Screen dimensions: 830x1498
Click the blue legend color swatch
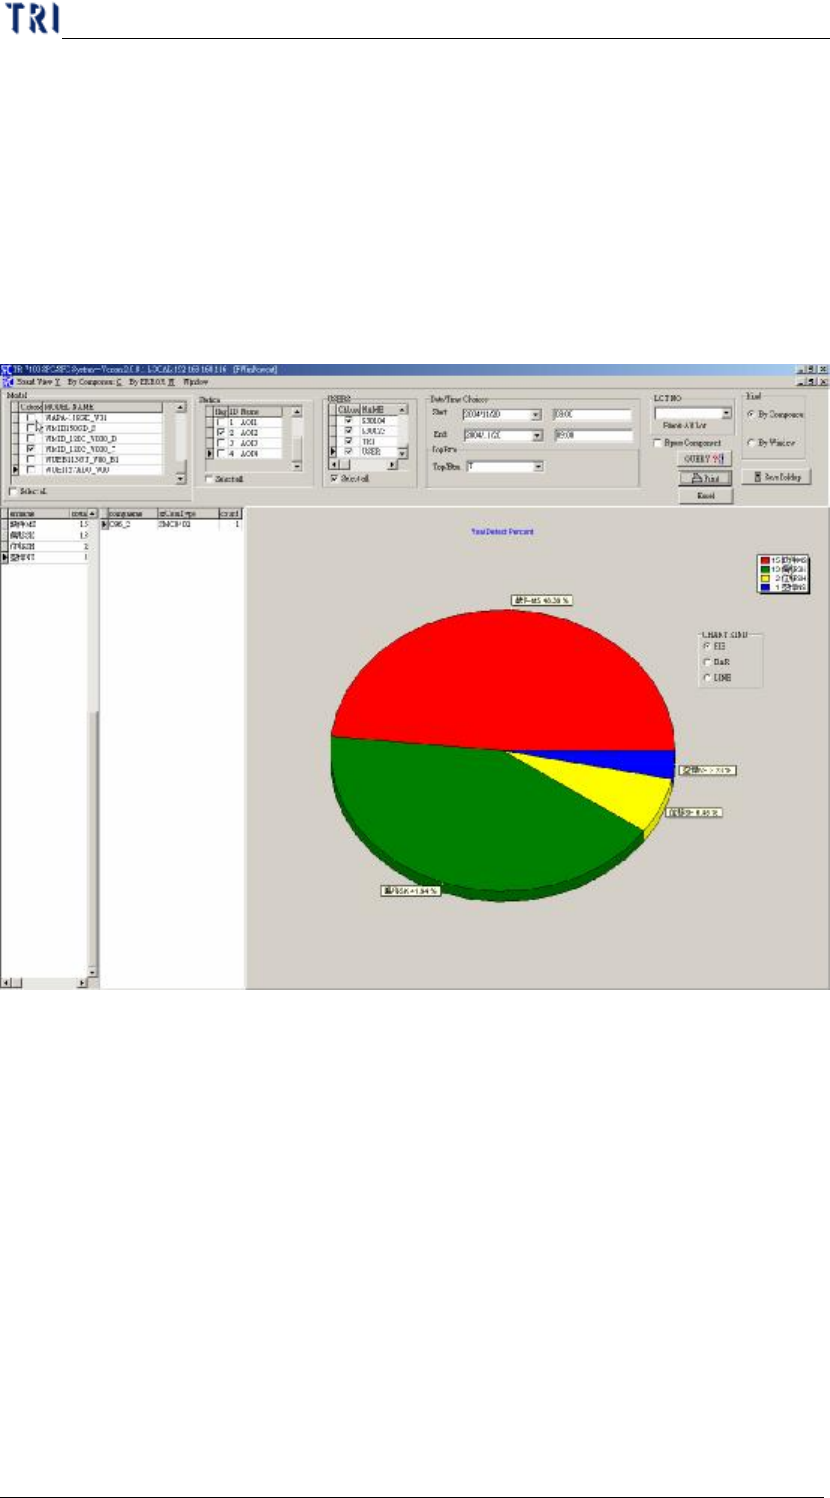coord(765,587)
